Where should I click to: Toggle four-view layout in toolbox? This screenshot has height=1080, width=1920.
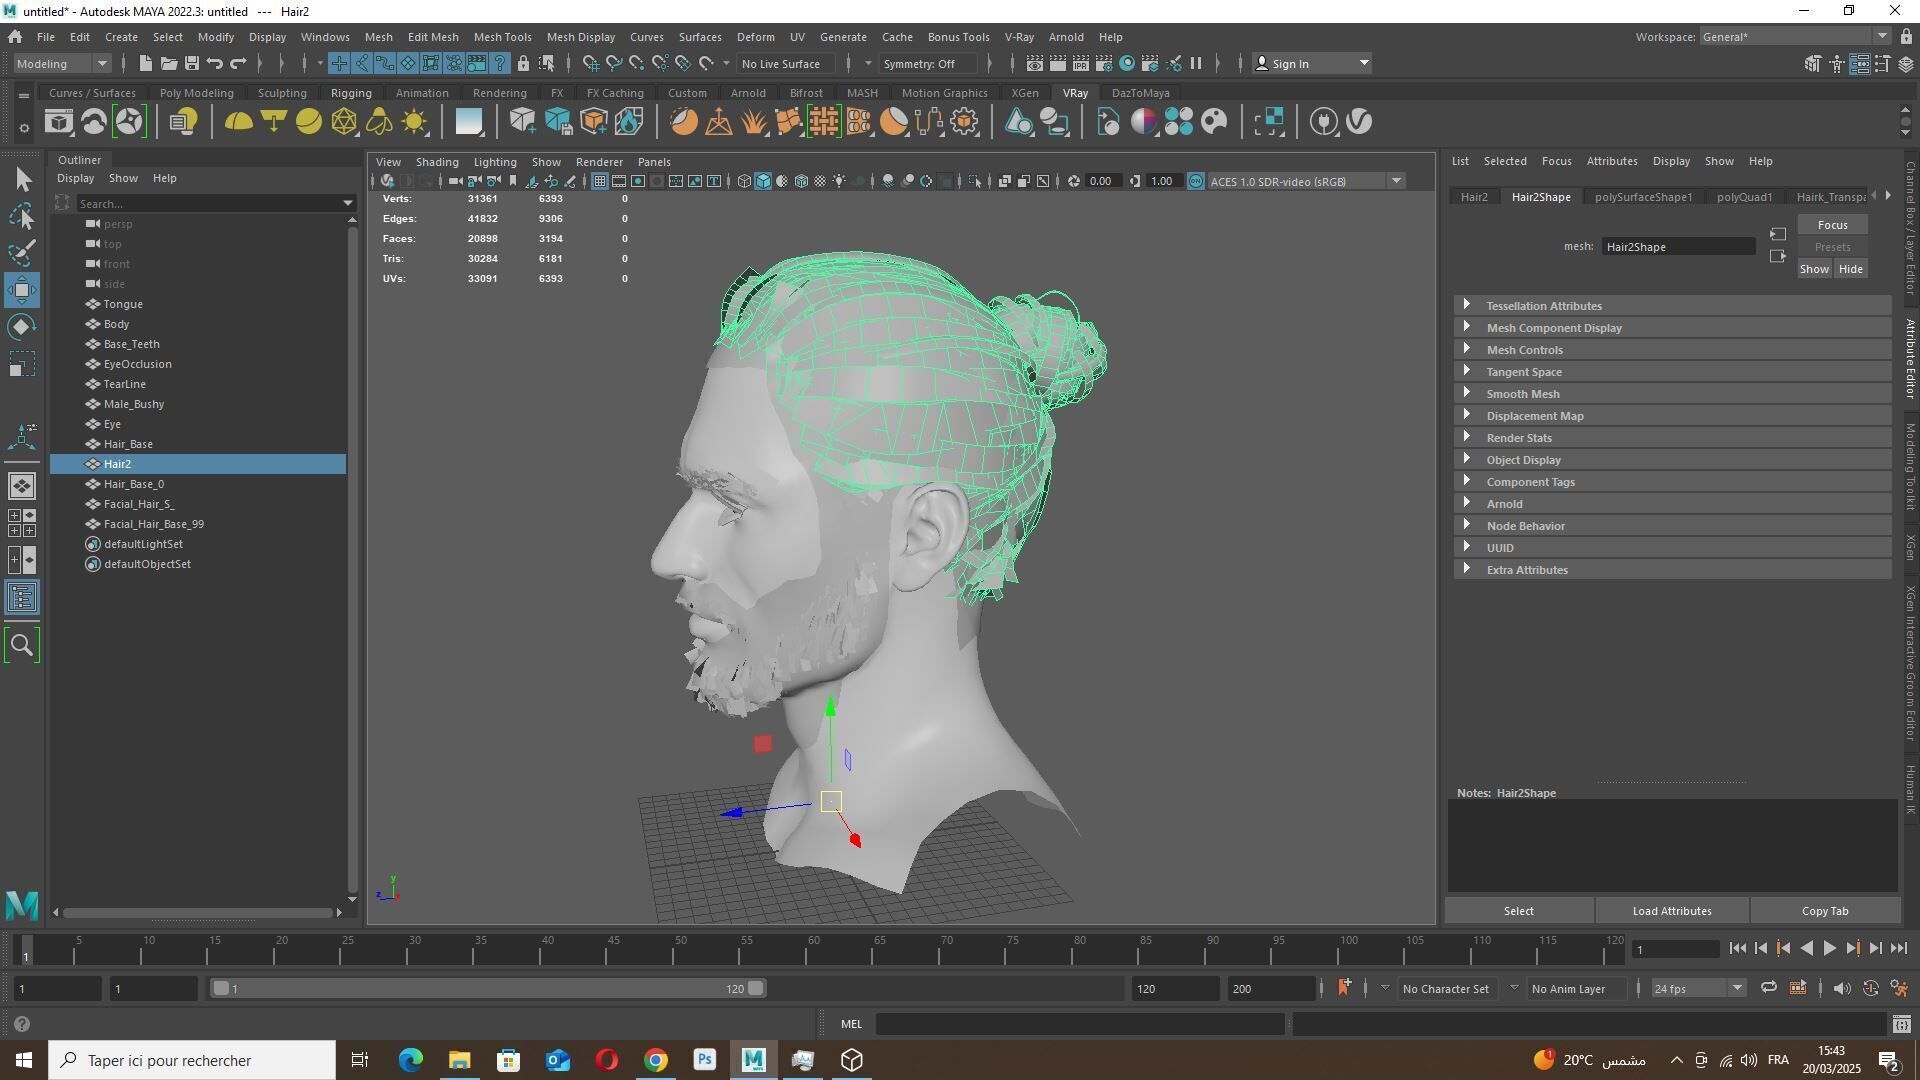tap(22, 522)
